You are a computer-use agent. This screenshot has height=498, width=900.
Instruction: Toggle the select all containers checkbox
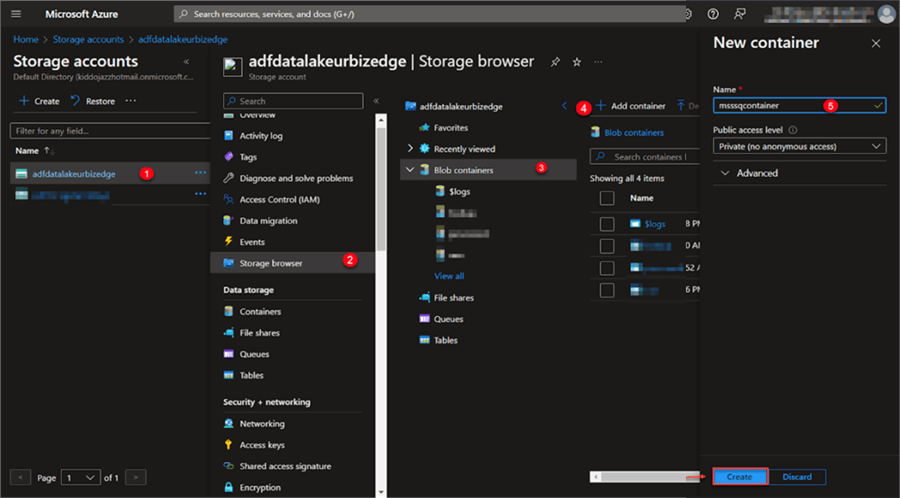(606, 198)
